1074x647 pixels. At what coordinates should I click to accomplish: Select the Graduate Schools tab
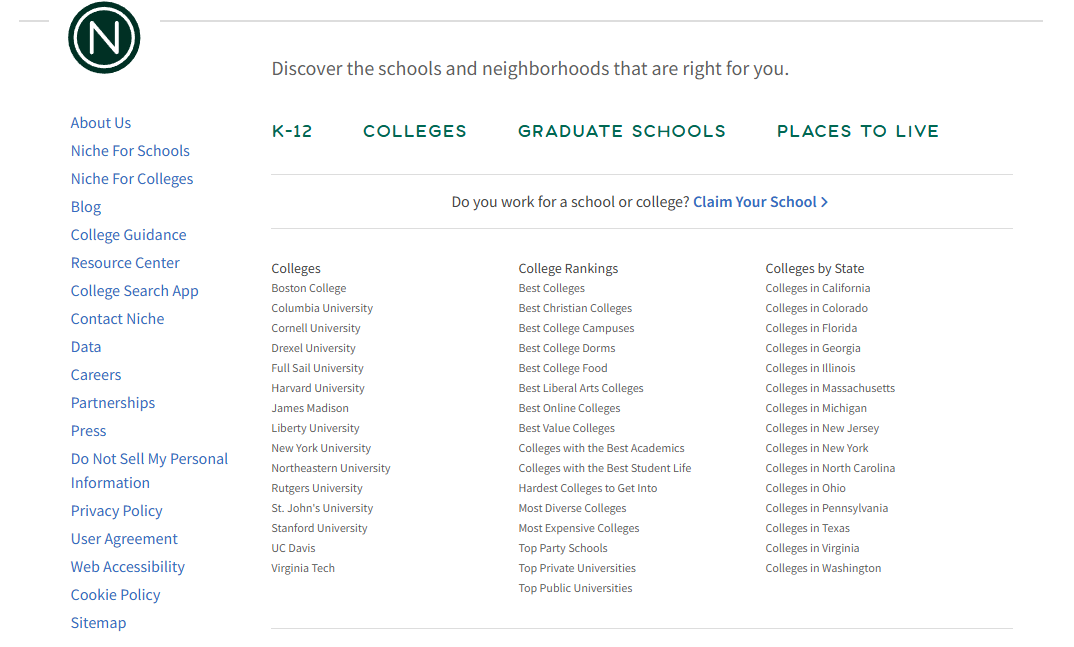click(x=622, y=131)
